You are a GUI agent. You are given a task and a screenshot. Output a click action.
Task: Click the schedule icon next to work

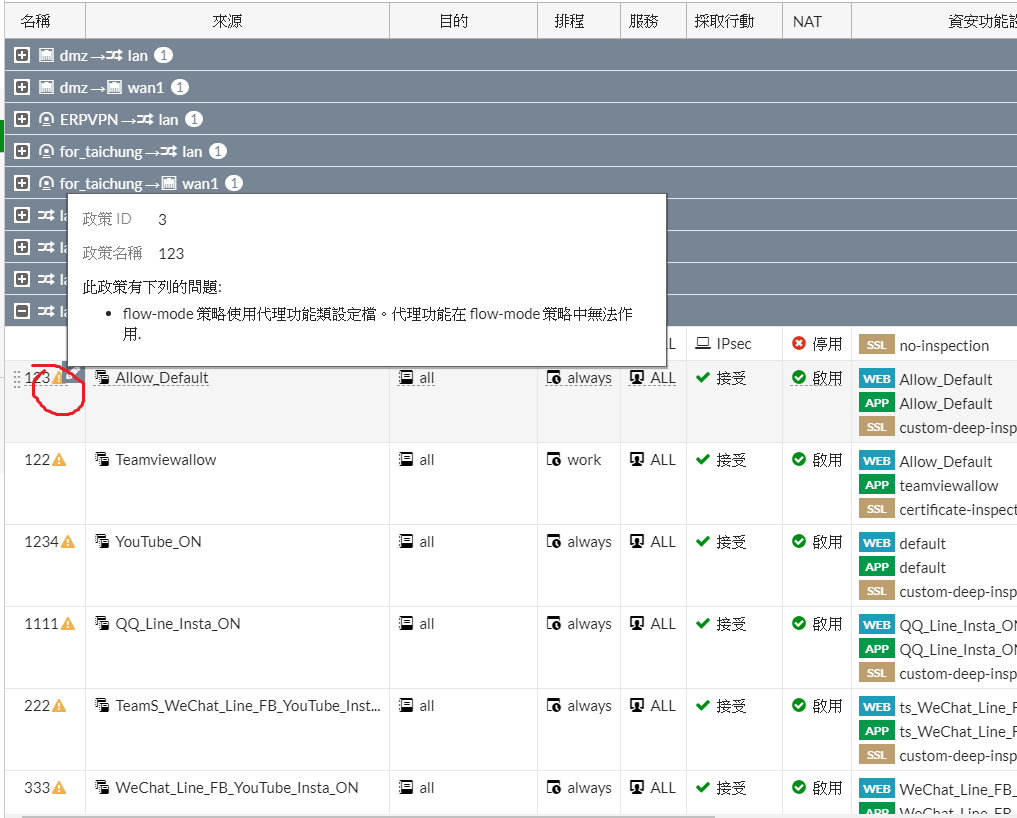pos(554,460)
